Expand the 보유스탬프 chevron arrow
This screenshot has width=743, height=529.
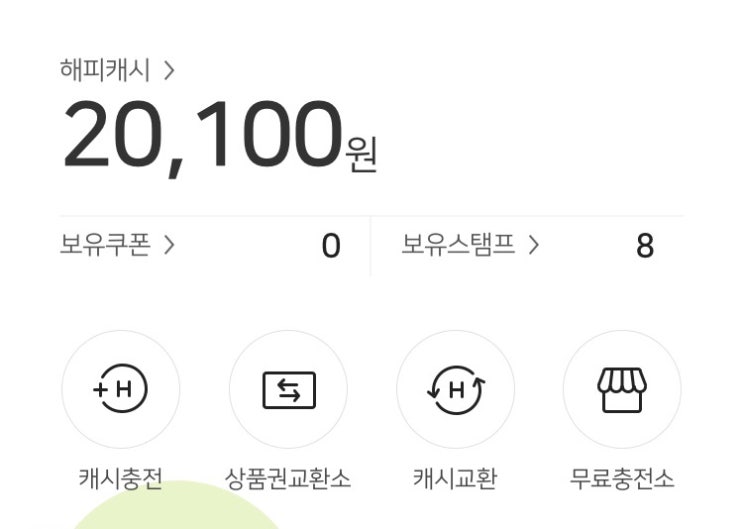click(533, 244)
